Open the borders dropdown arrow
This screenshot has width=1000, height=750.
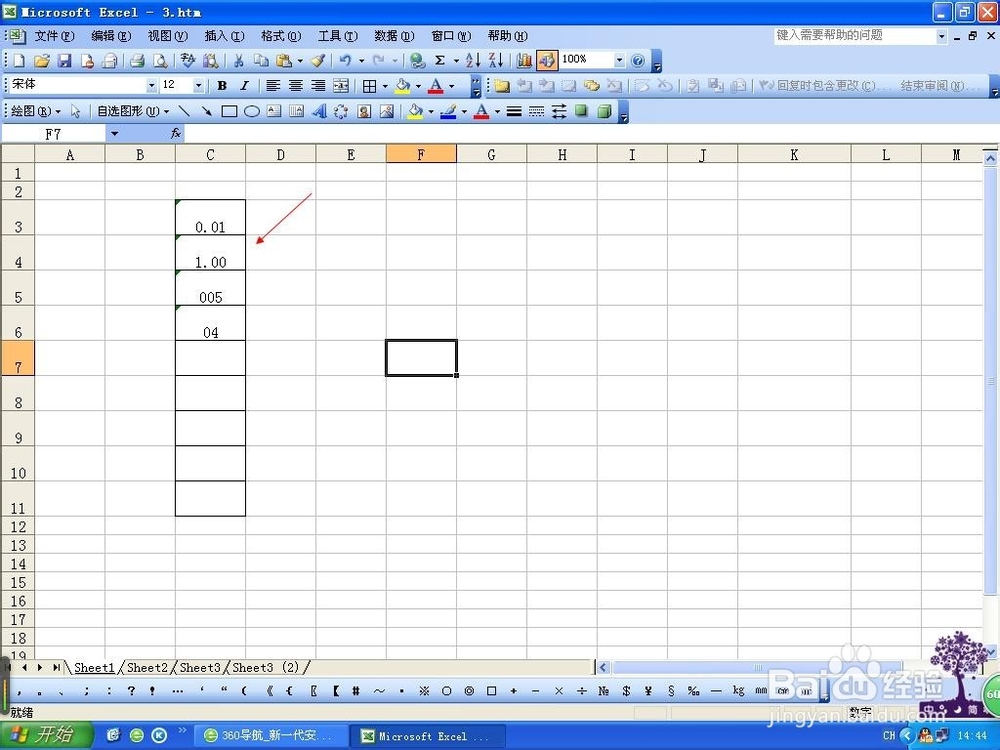385,85
